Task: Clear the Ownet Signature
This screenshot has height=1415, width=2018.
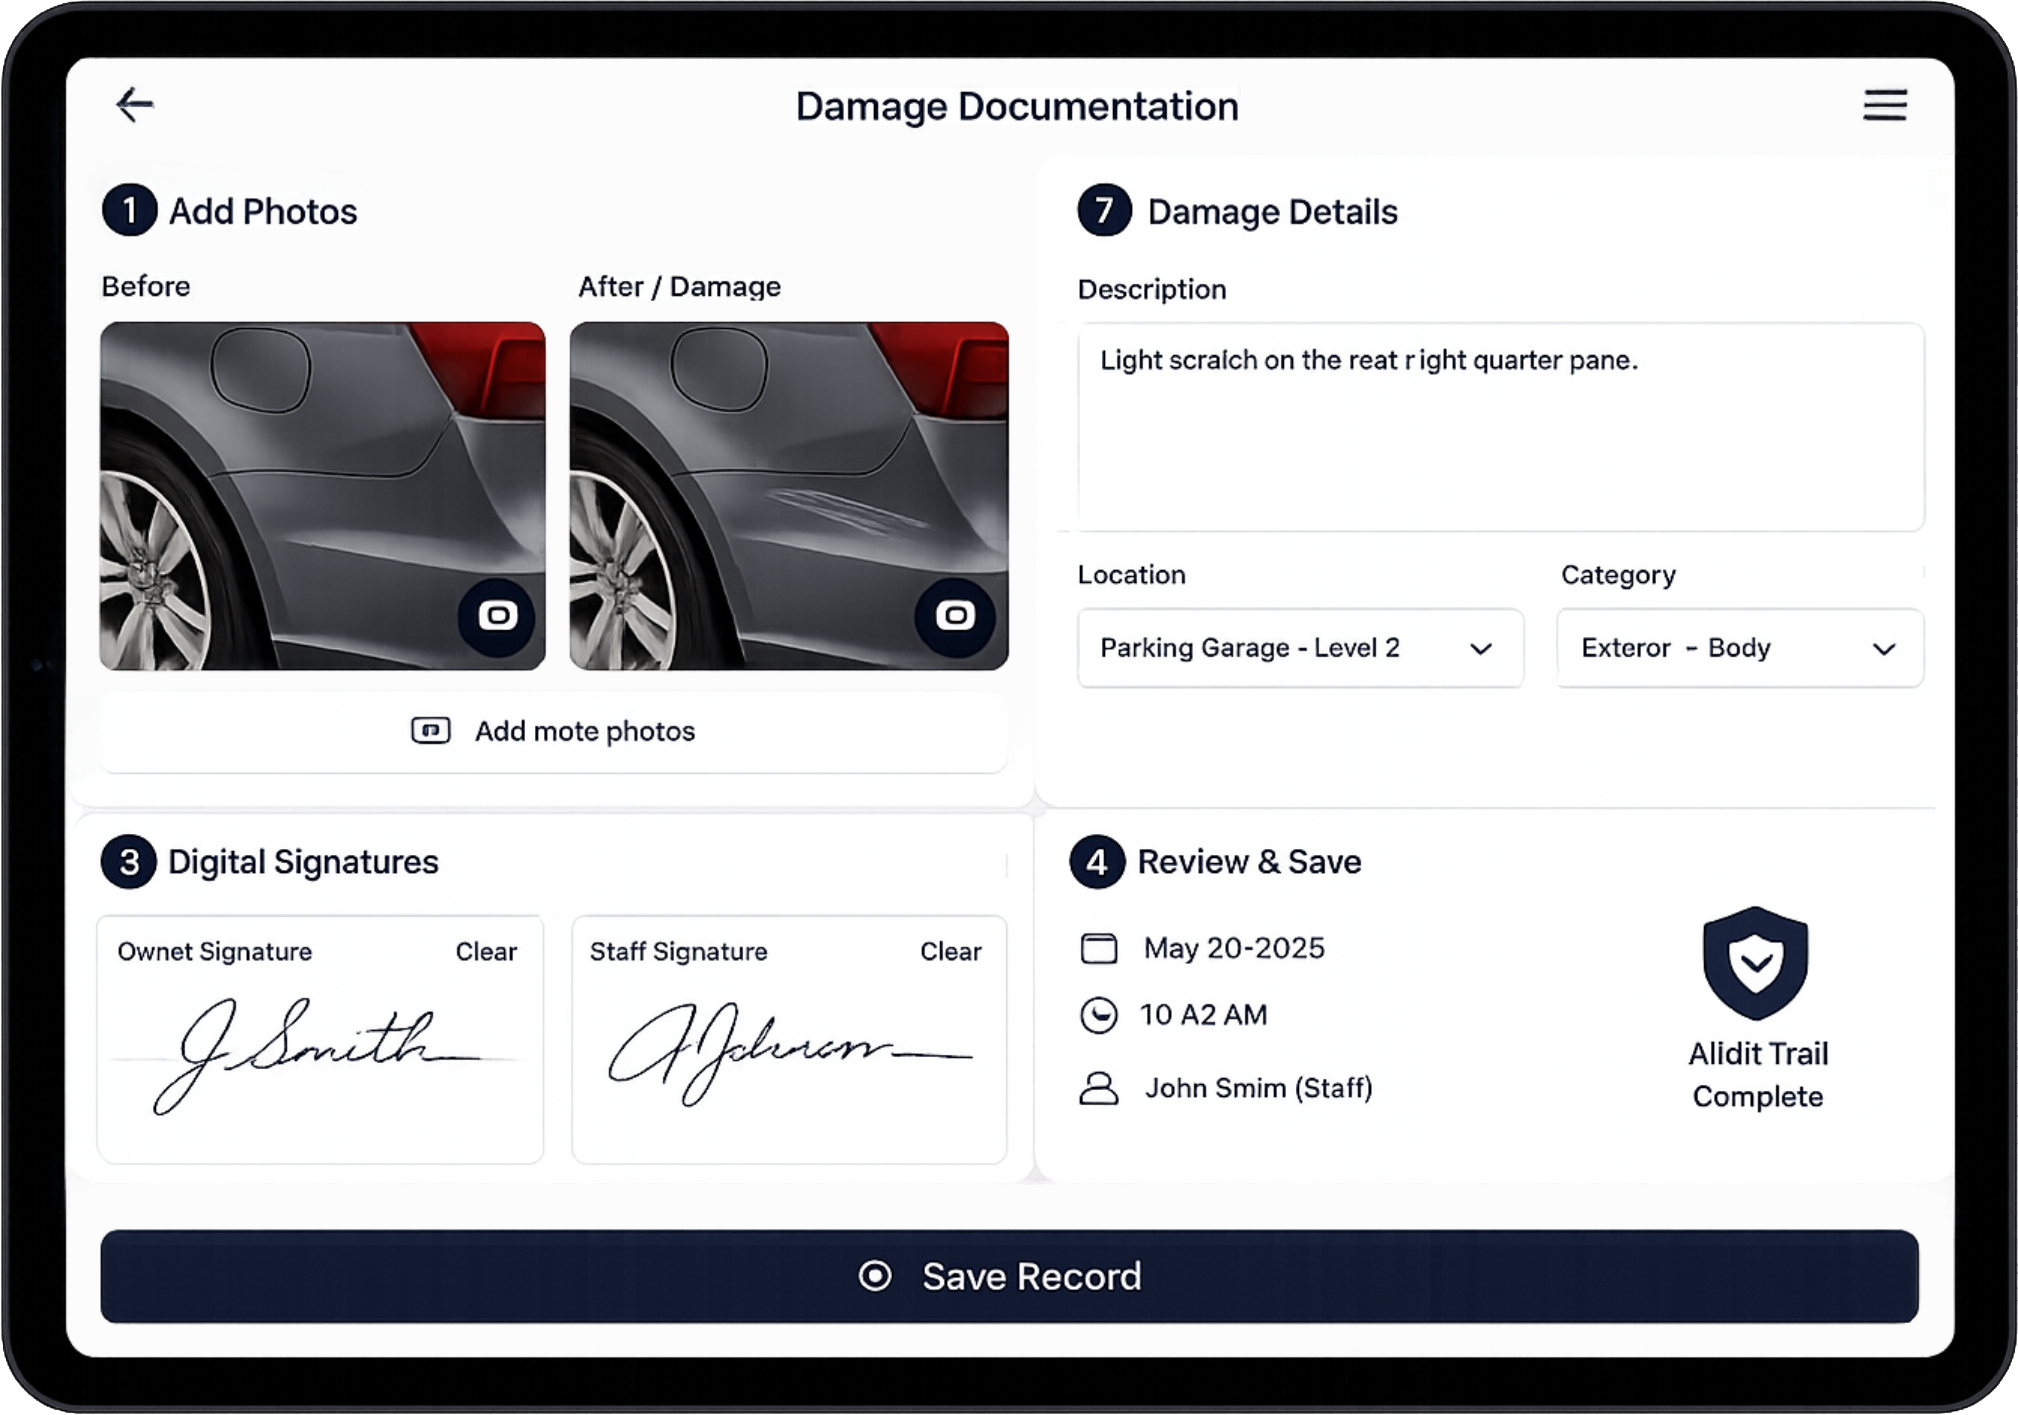Action: pyautogui.click(x=486, y=951)
